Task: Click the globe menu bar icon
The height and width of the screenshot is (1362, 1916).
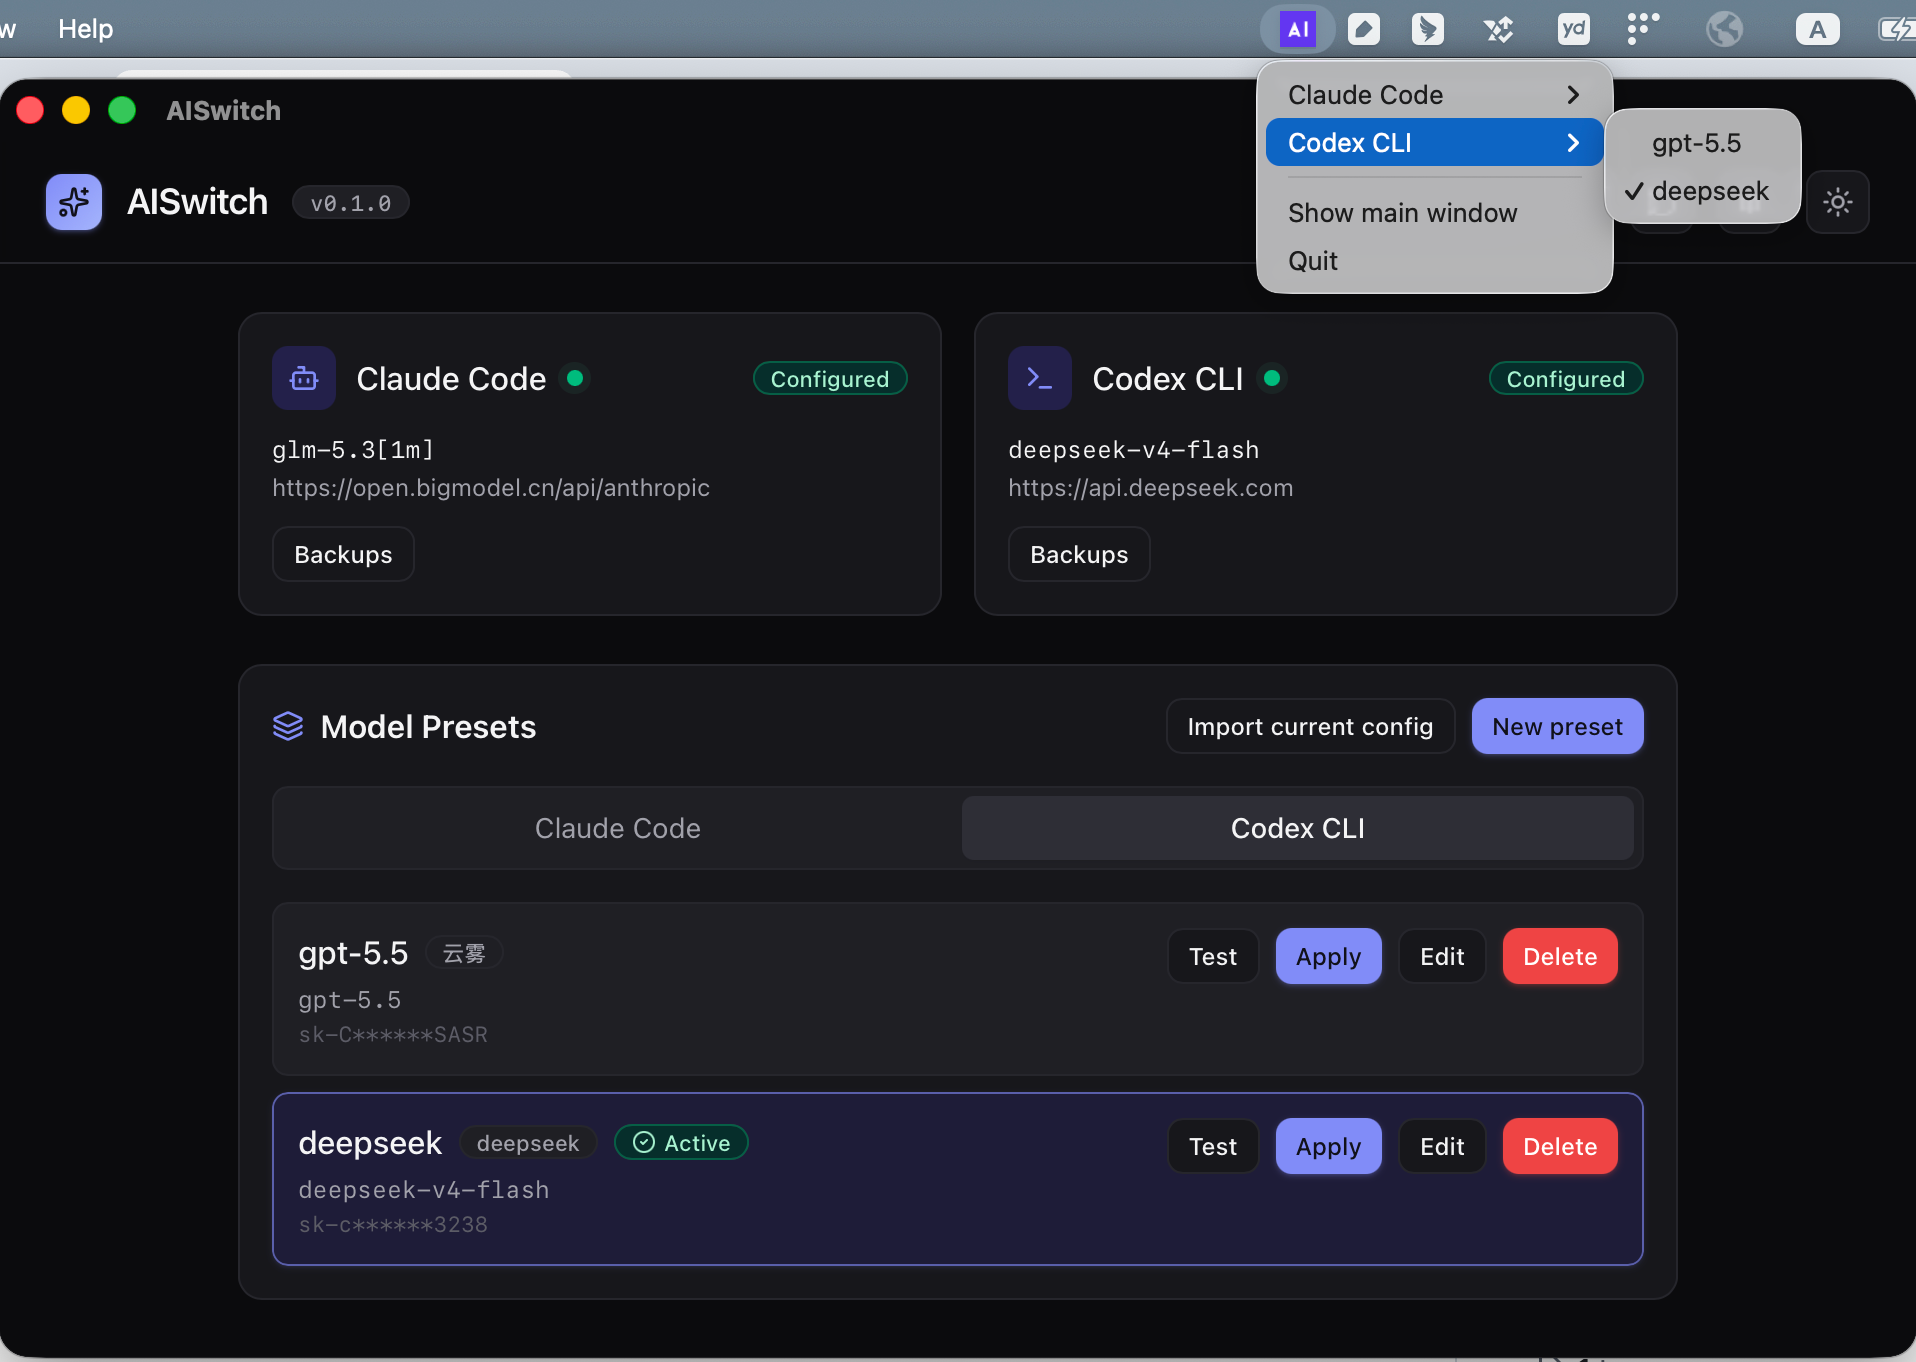Action: (x=1725, y=29)
